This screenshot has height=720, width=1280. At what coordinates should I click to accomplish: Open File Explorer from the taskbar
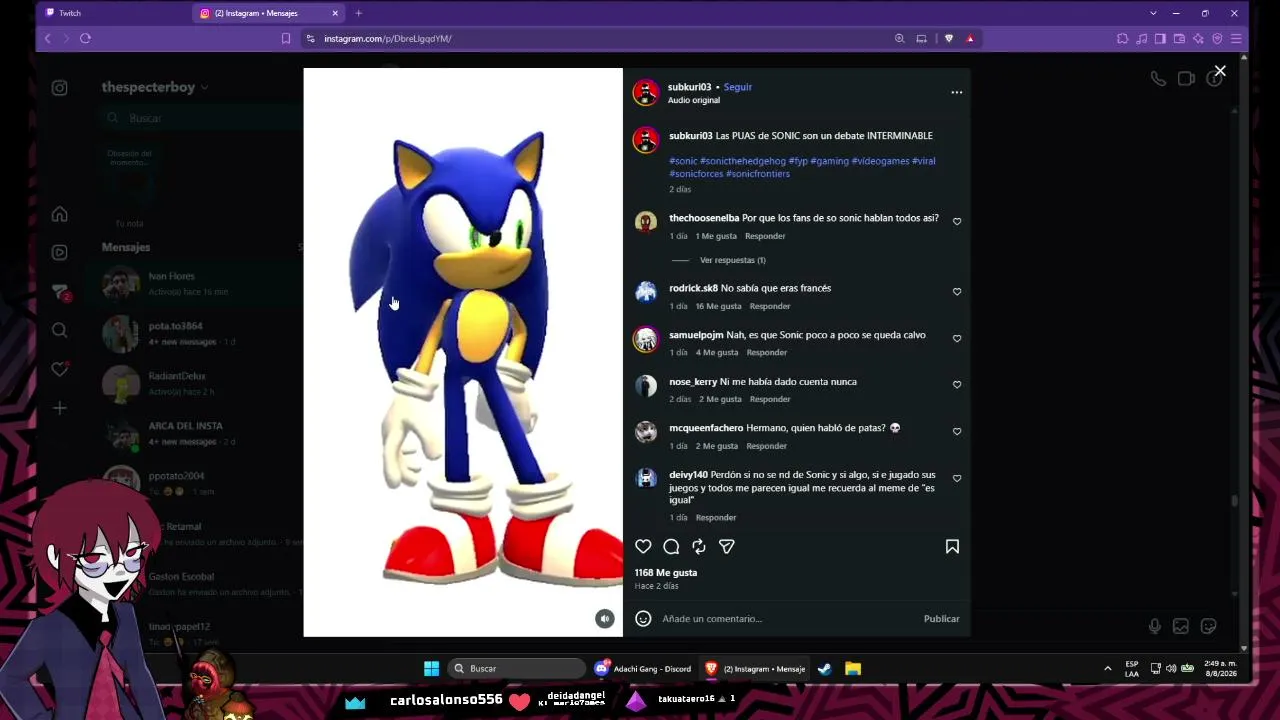click(x=853, y=668)
